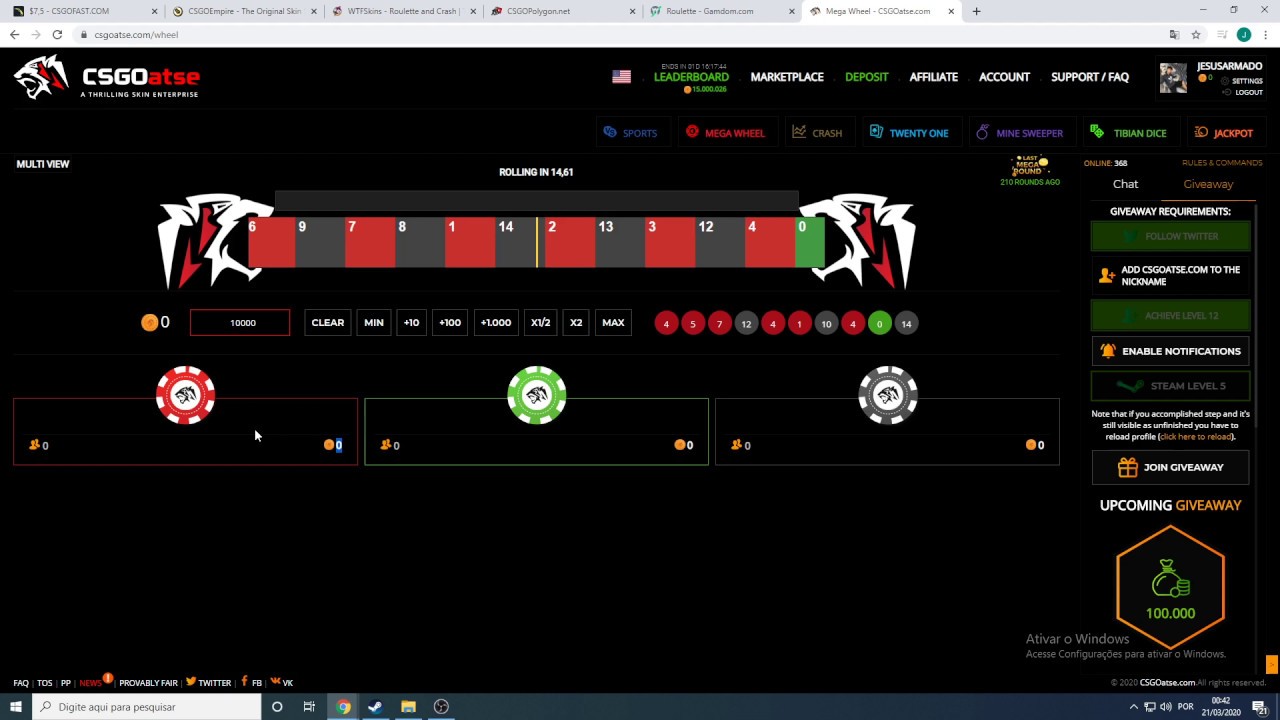1280x720 pixels.
Task: Click the 100.000 upcoming giveaway hexagon
Action: (x=1170, y=587)
